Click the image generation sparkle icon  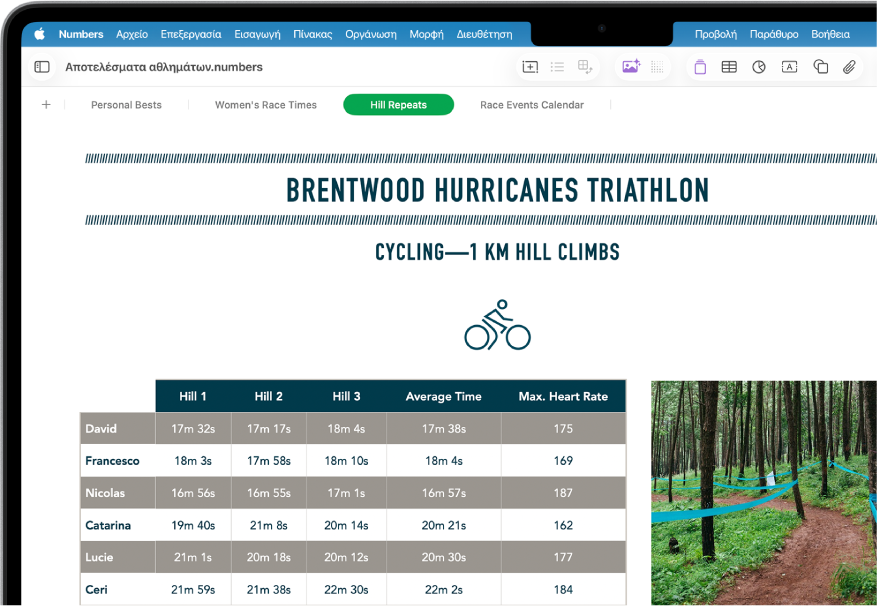tap(631, 66)
